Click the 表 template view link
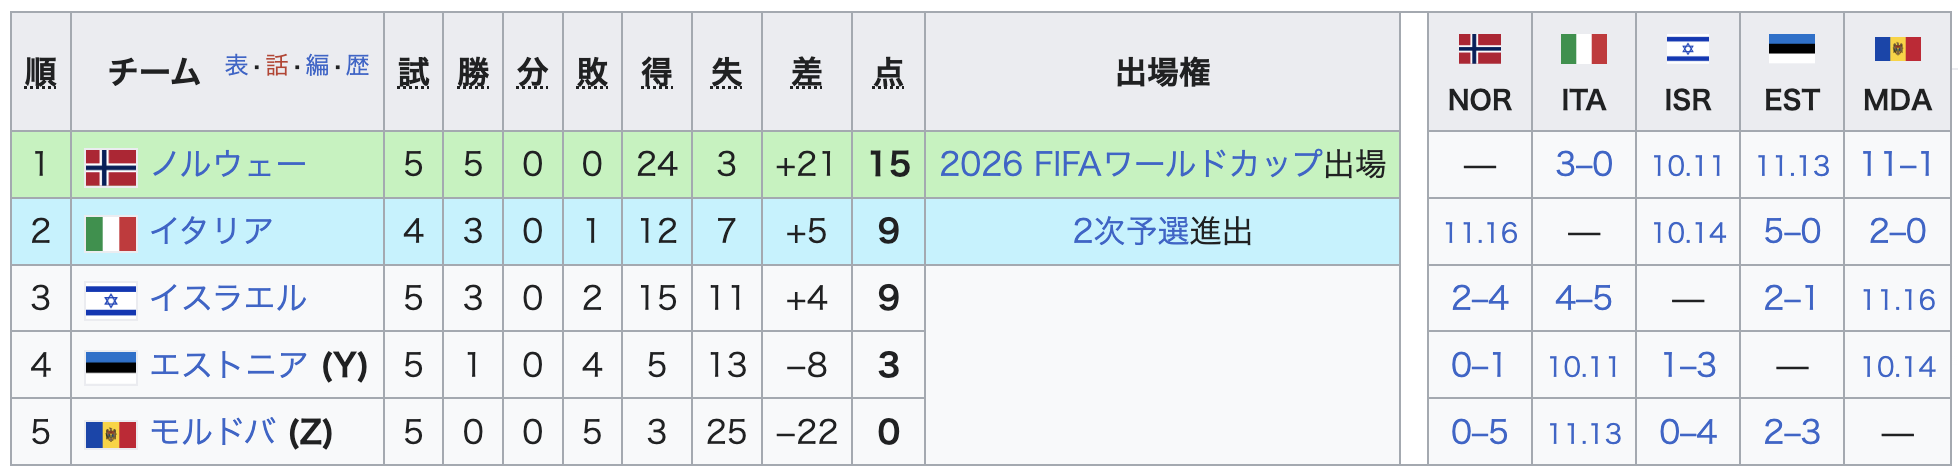The height and width of the screenshot is (474, 1958). [236, 66]
